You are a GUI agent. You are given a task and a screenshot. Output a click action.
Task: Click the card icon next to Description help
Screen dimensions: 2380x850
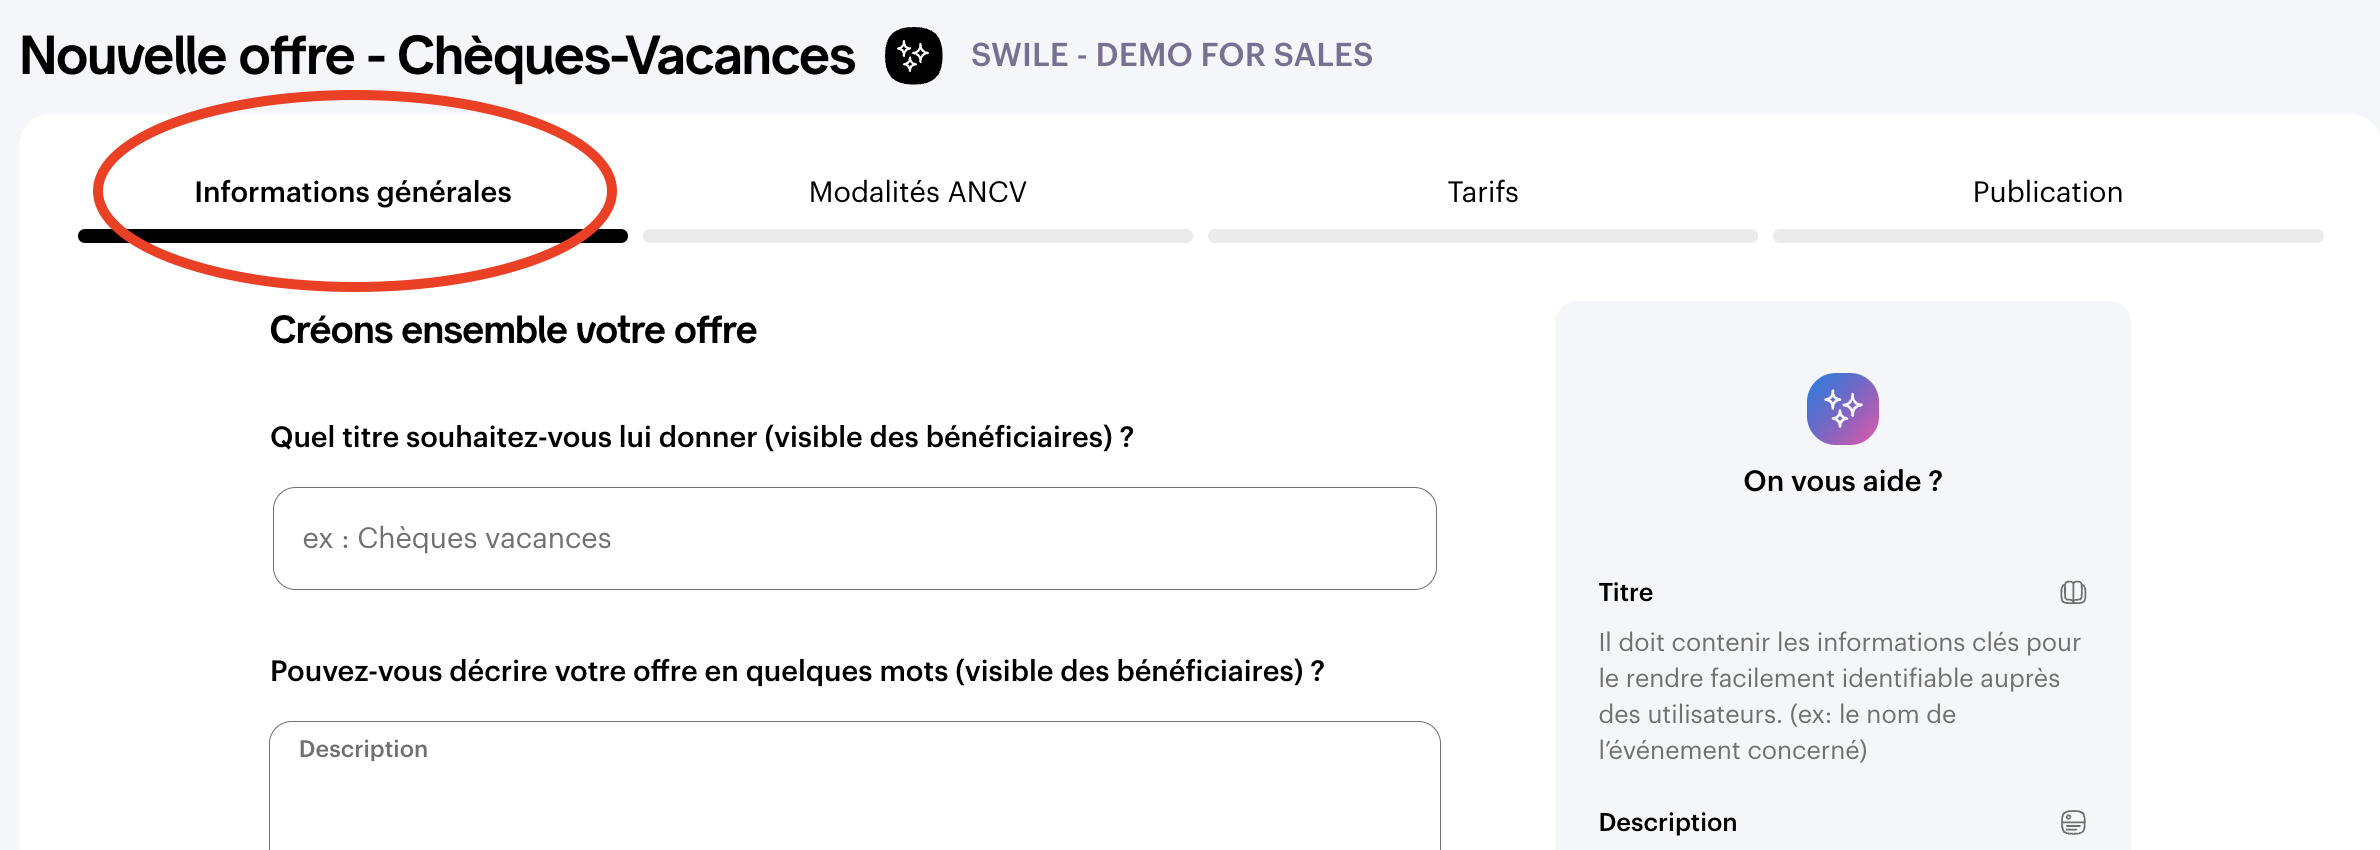(2073, 822)
